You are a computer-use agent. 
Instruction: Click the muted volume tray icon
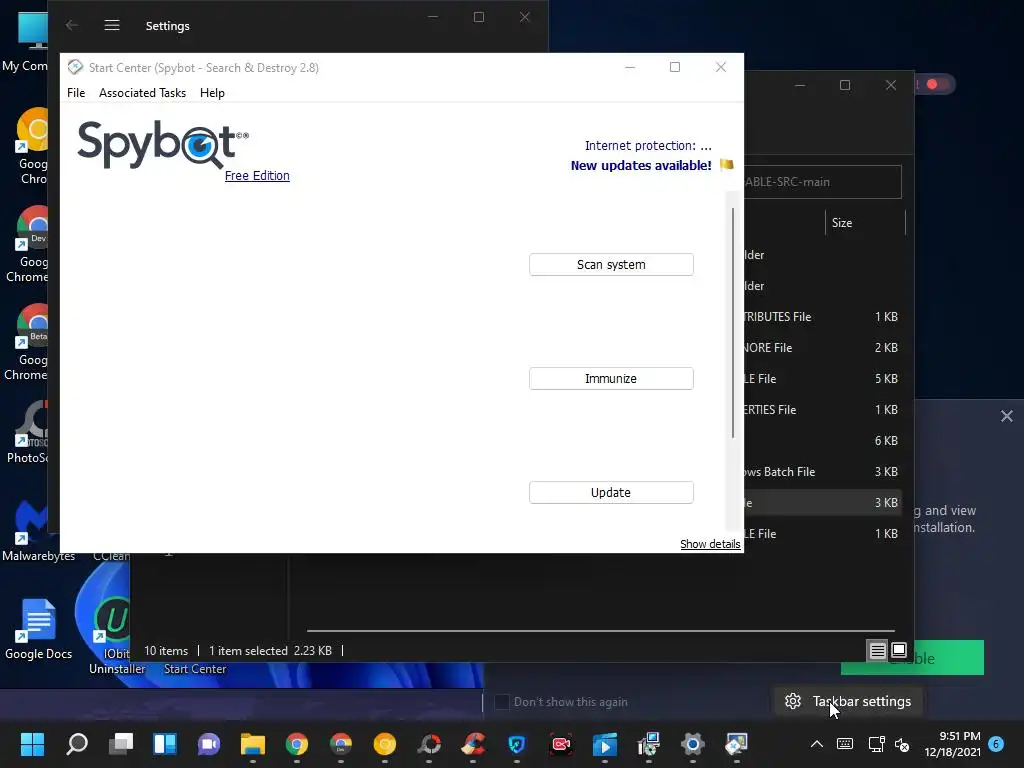coord(902,744)
